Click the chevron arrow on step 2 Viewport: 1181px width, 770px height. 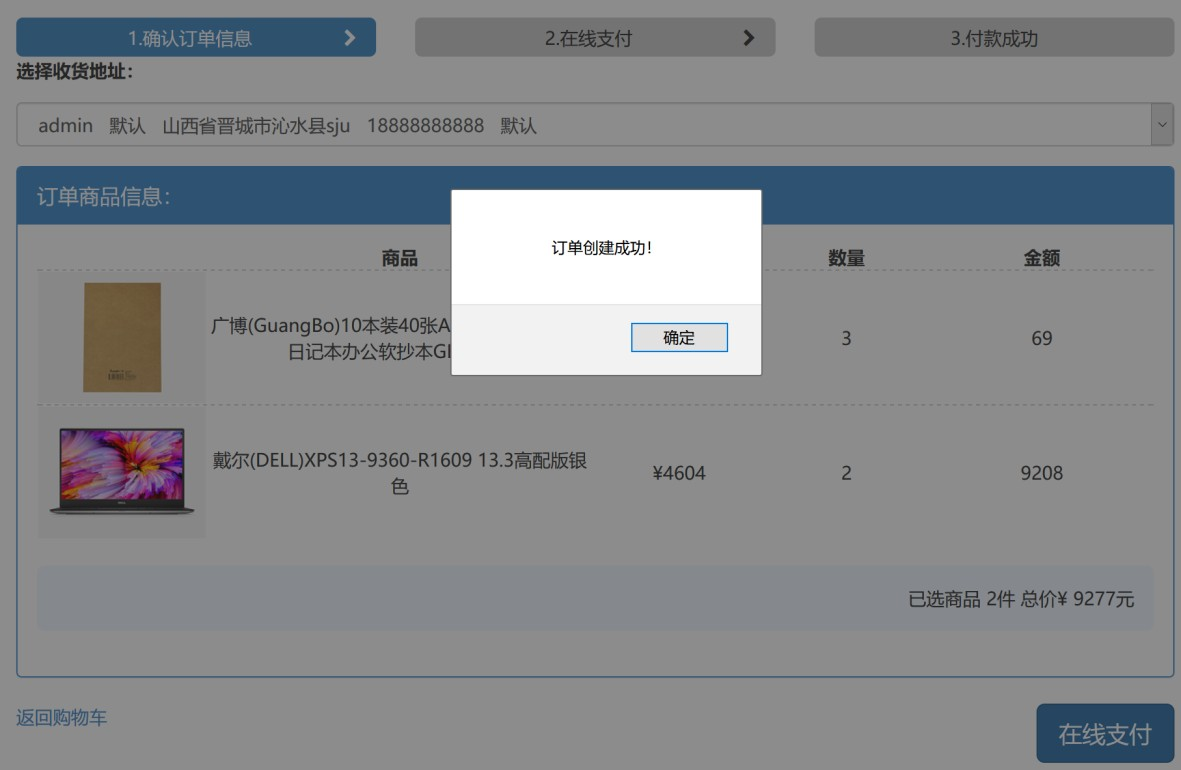pos(748,38)
